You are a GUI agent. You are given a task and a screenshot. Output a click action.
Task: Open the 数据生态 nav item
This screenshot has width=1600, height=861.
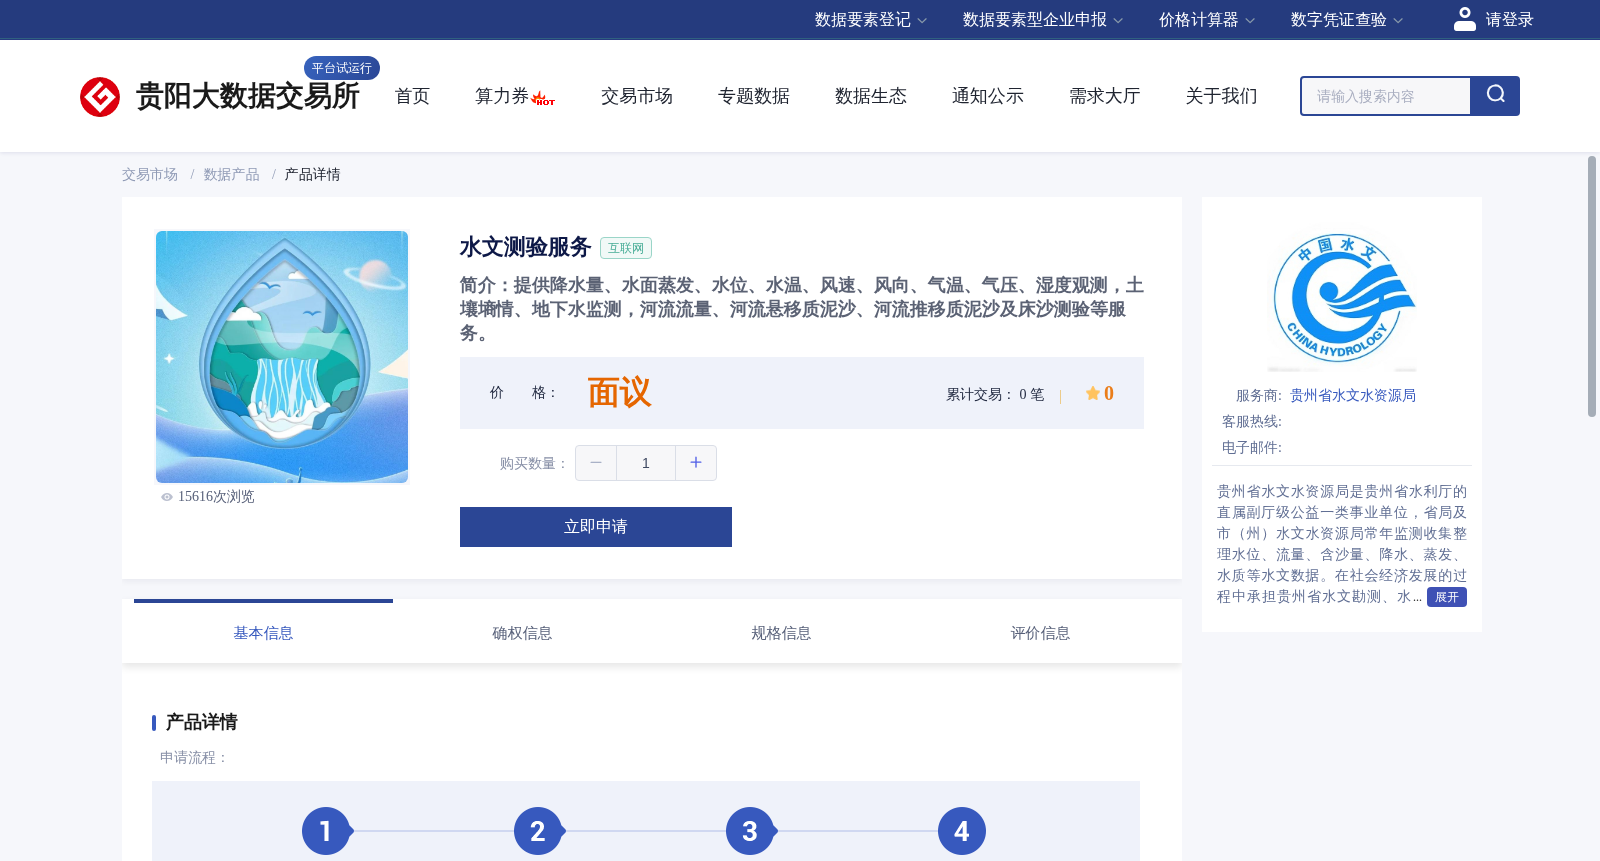[x=871, y=96]
